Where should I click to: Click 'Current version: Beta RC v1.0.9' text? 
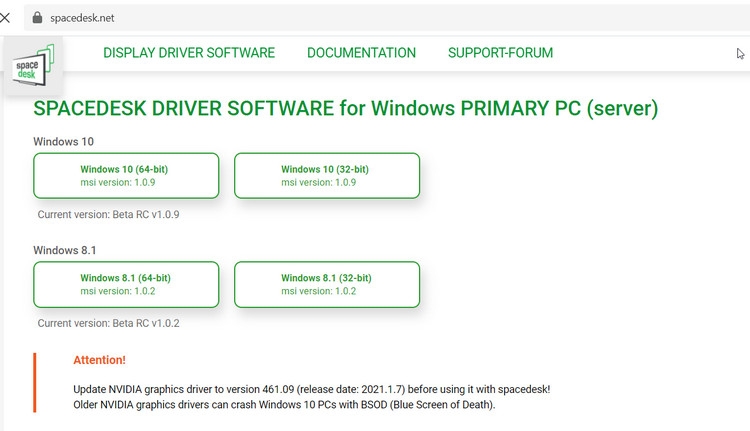109,214
